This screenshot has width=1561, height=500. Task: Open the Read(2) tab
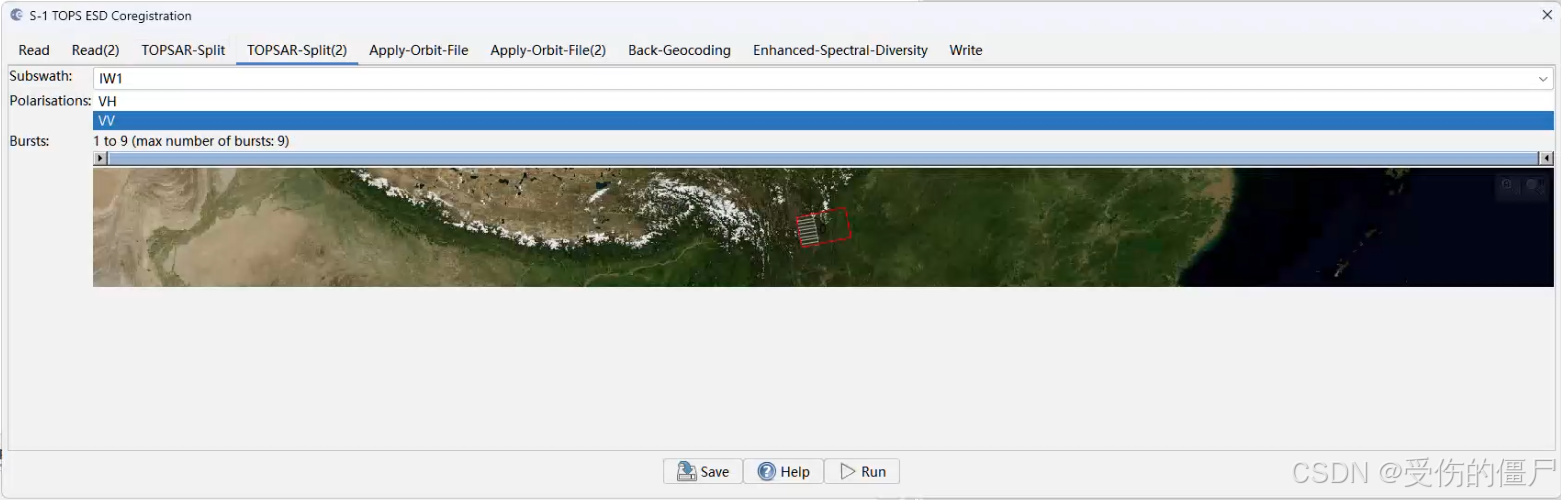point(95,50)
